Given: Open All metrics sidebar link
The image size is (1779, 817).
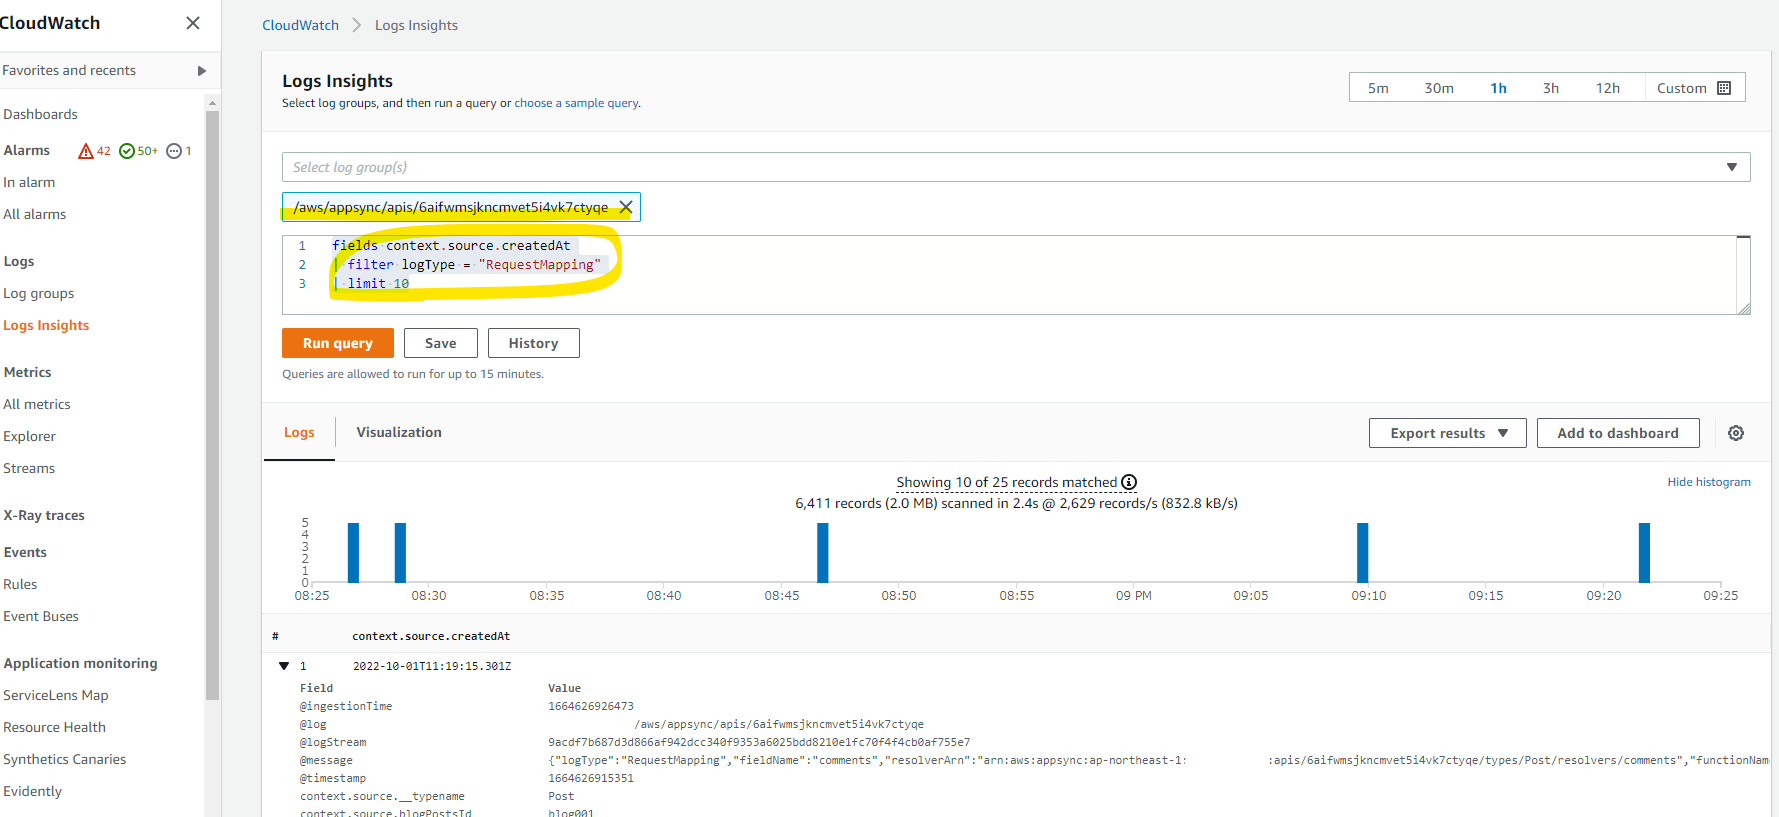Looking at the screenshot, I should click(x=37, y=404).
